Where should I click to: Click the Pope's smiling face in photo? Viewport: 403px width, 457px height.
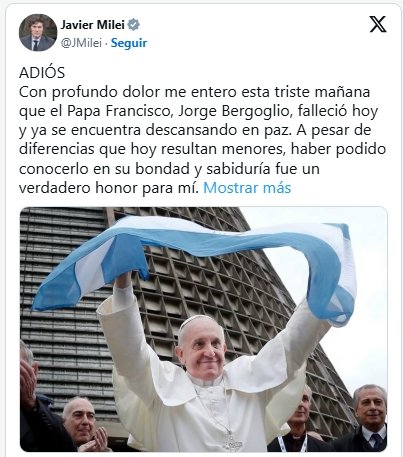point(202,350)
